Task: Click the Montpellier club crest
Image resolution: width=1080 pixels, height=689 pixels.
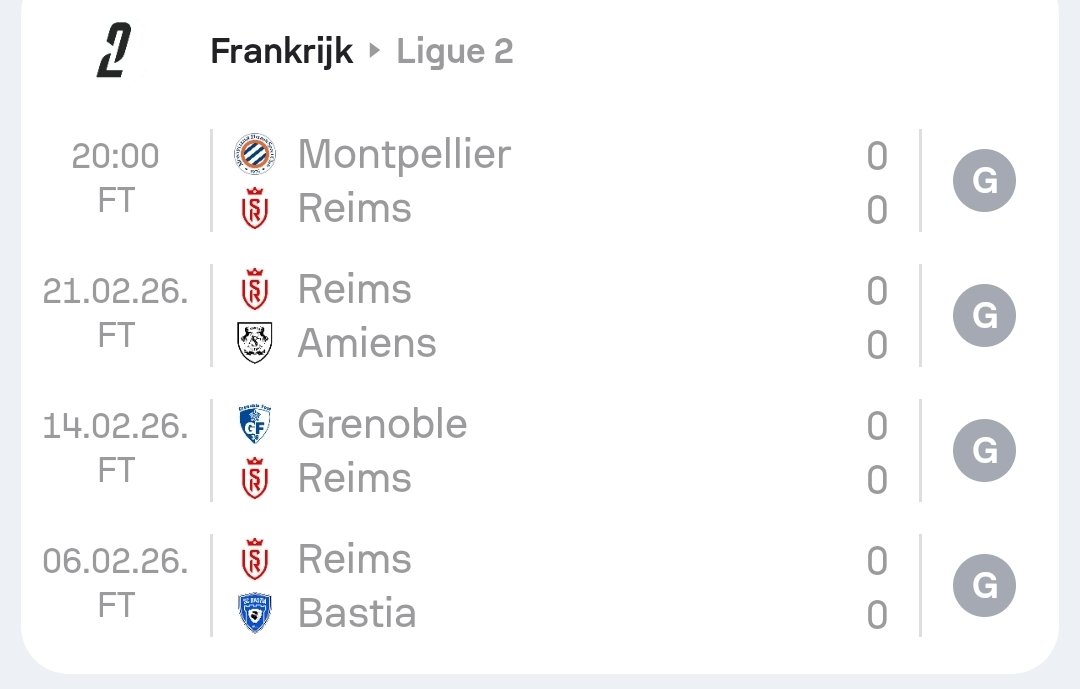Action: tap(255, 155)
